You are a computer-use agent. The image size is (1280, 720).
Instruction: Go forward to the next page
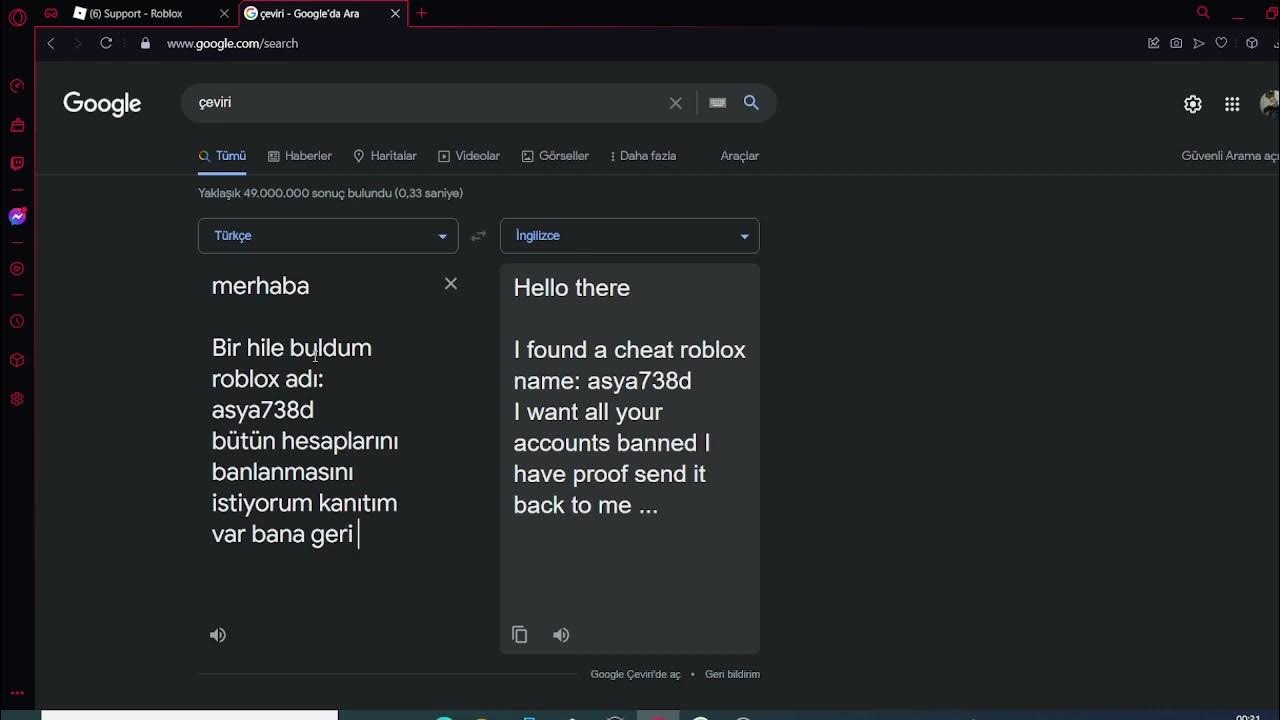tap(78, 43)
